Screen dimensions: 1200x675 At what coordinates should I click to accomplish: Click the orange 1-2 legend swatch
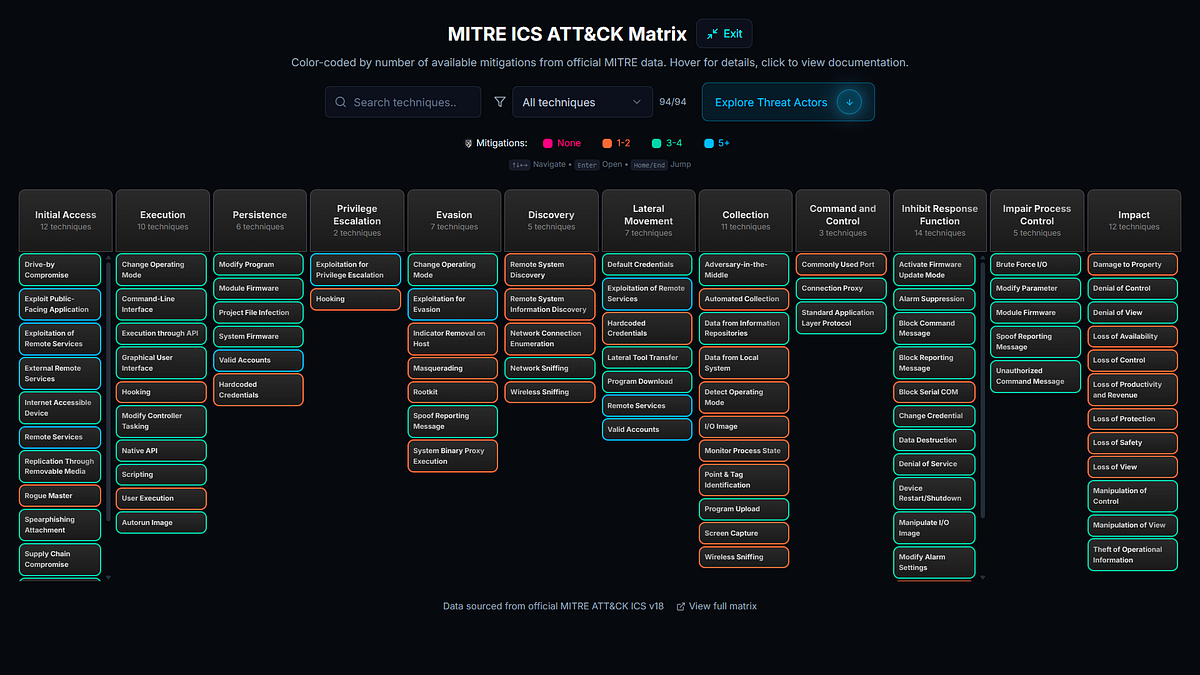(606, 143)
